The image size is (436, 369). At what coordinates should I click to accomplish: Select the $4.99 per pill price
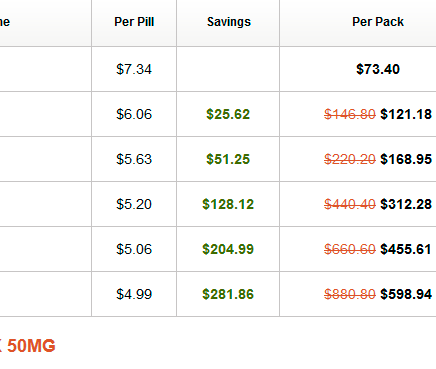click(134, 294)
